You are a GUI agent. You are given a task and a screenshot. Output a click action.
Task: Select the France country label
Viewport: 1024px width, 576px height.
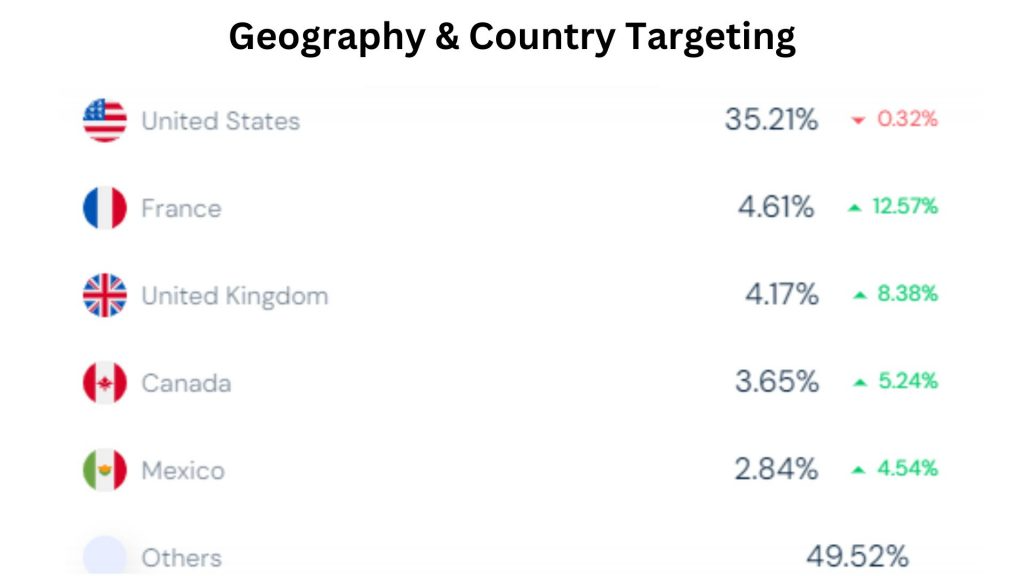coord(181,208)
